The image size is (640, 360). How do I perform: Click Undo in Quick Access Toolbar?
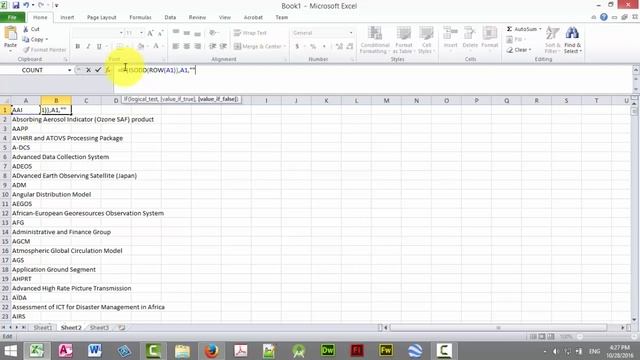pos(26,5)
